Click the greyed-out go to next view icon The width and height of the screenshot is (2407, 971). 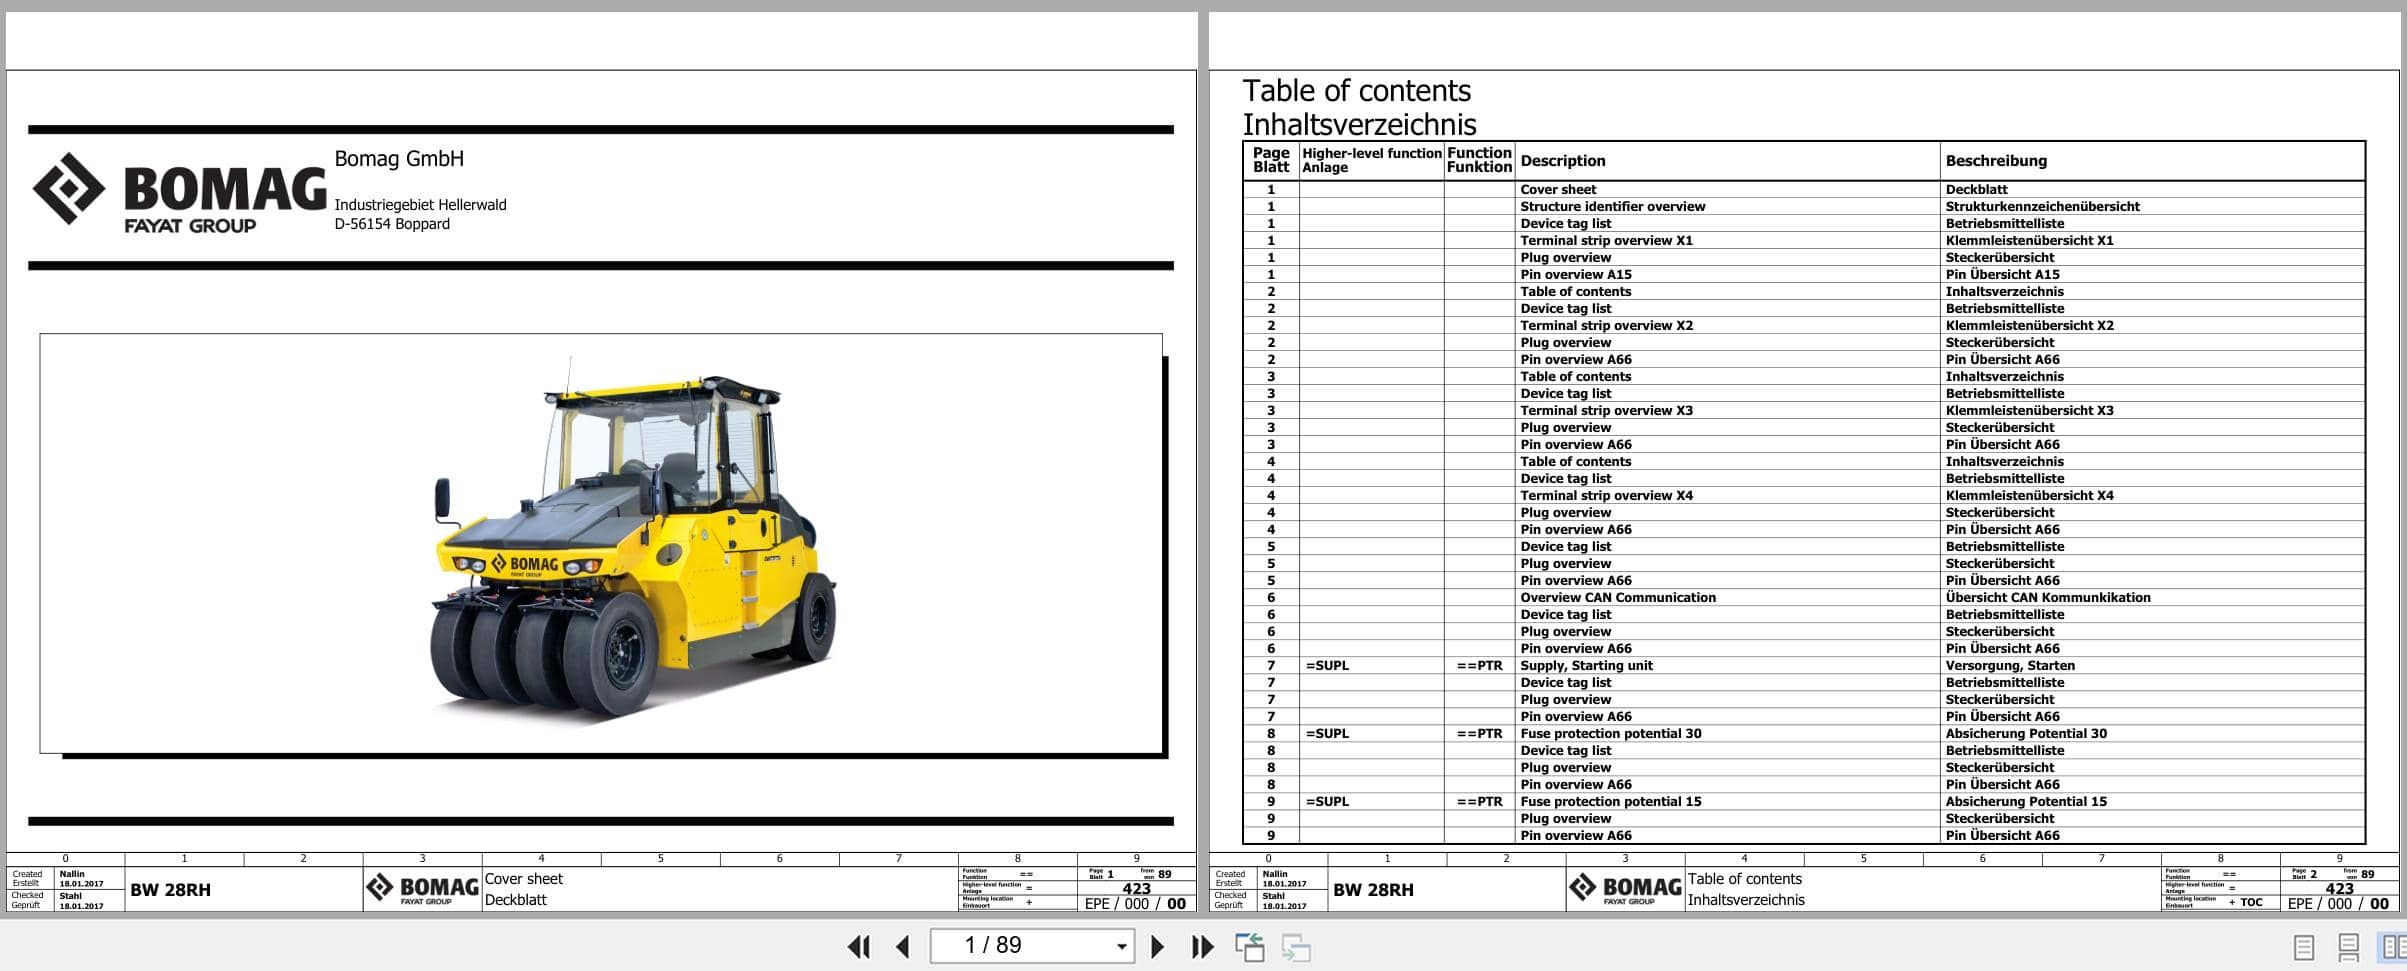(1296, 946)
